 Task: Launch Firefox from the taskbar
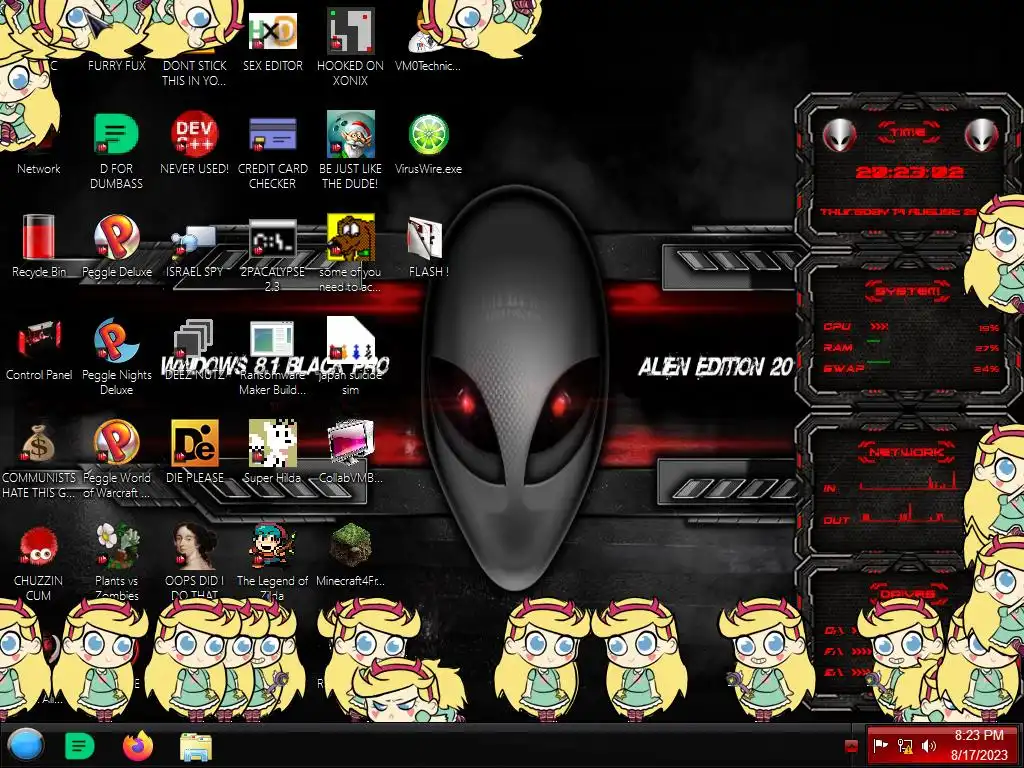138,745
